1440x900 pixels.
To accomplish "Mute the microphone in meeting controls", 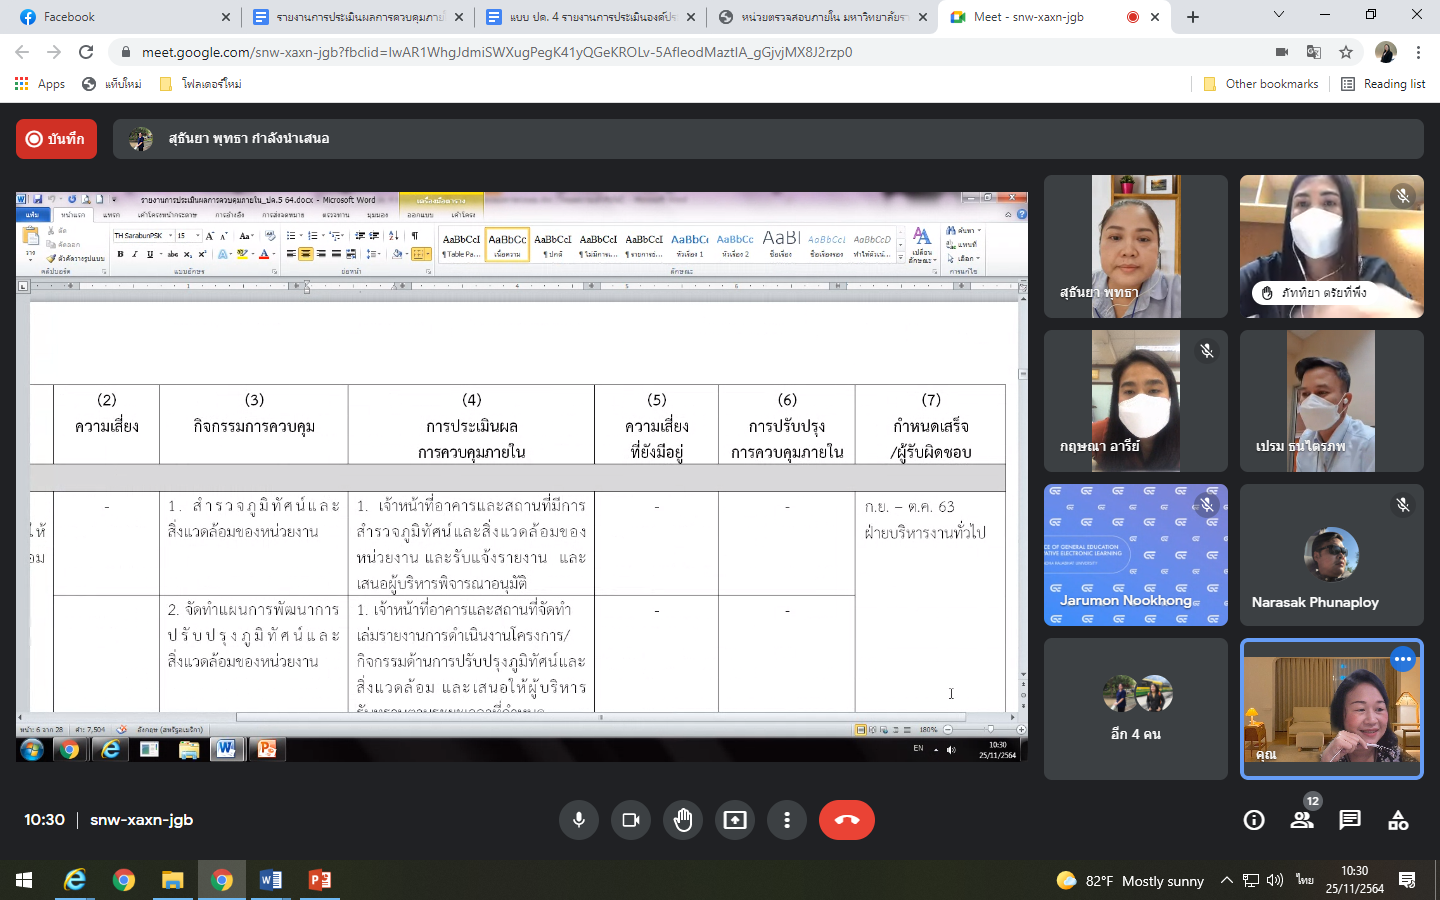I will pos(579,820).
